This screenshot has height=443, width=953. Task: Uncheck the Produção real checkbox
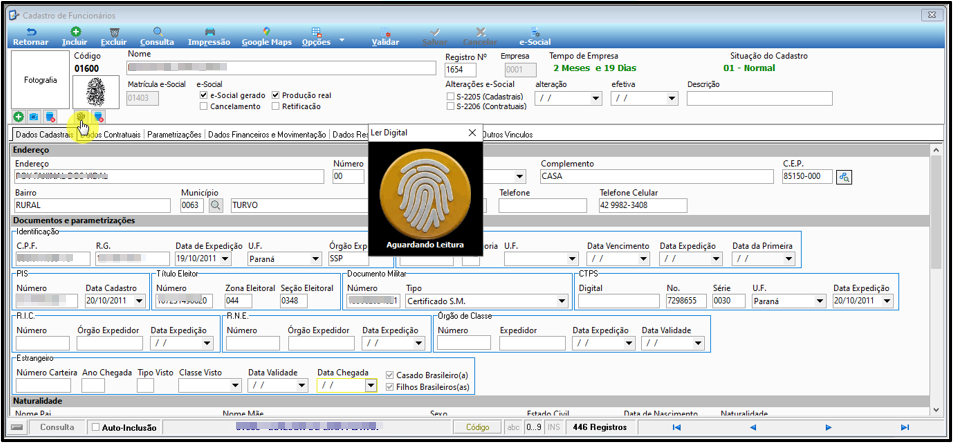tap(276, 95)
